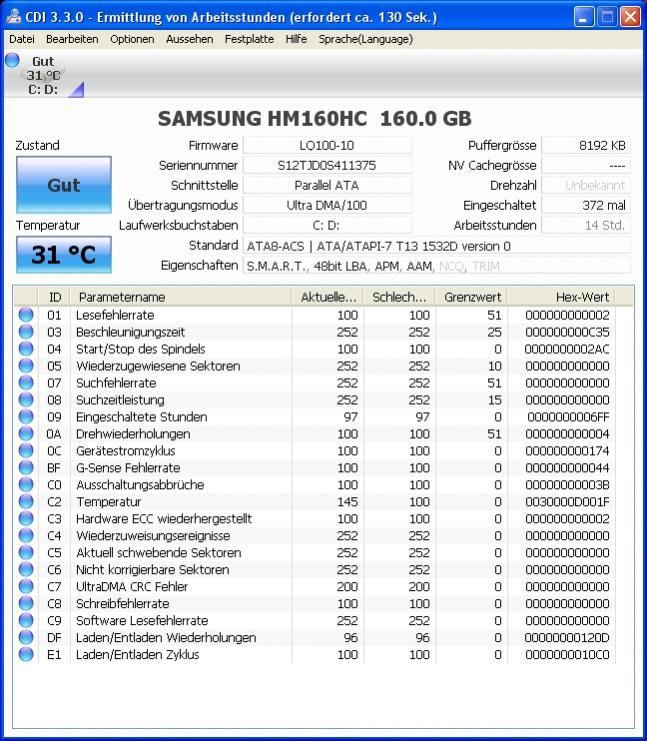Open the Hilfe menu
Viewport: 647px width, 741px height.
point(296,39)
